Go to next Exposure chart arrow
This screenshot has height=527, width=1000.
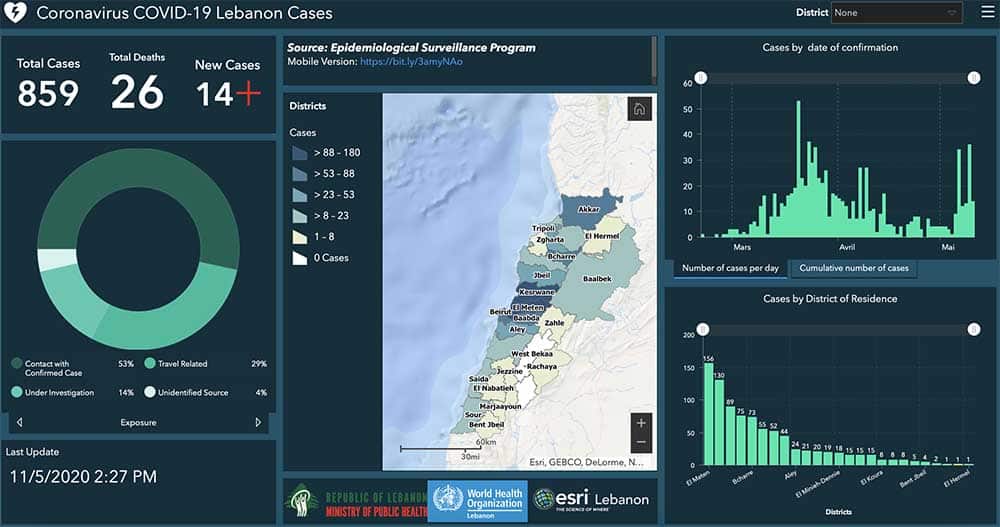click(258, 422)
